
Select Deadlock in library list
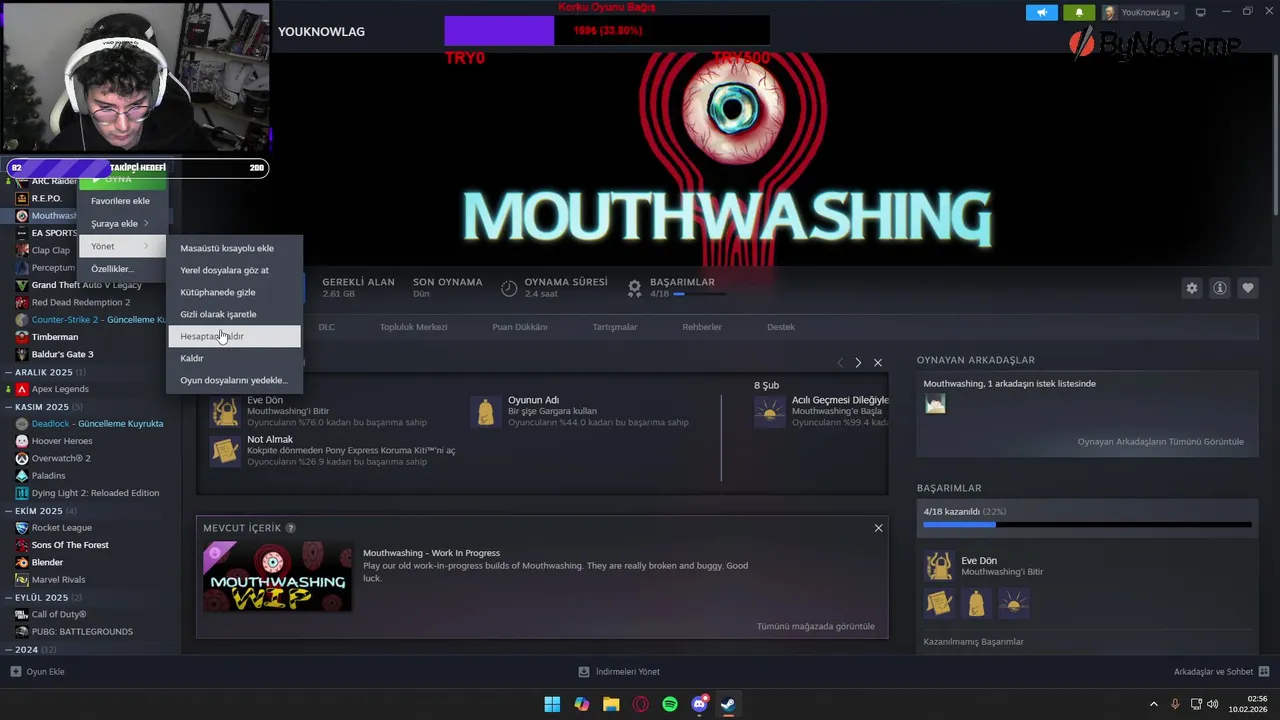tap(90, 424)
